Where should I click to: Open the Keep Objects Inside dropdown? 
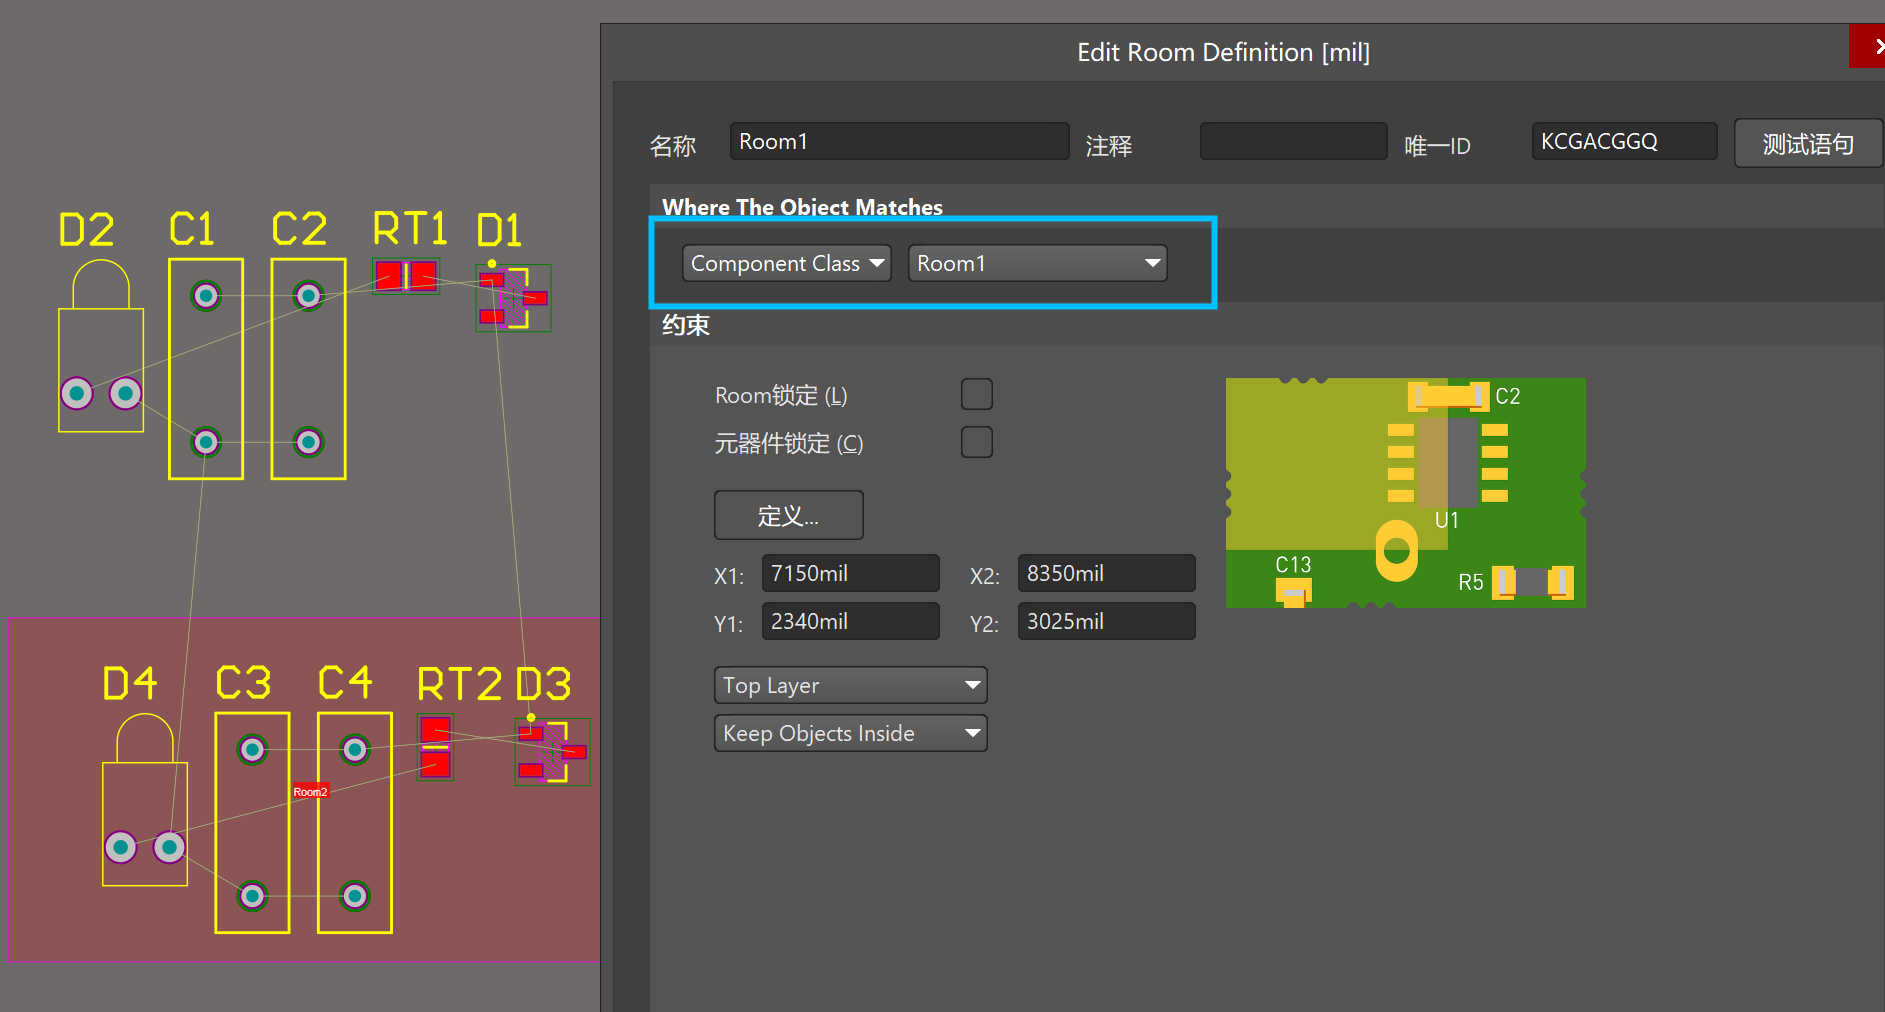[x=850, y=733]
